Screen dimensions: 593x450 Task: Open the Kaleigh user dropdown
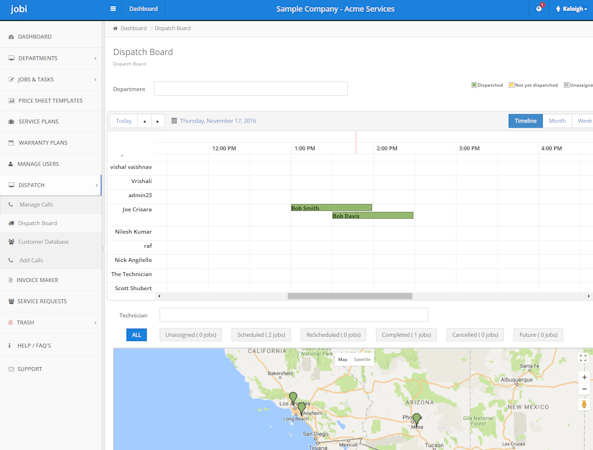[x=571, y=9]
